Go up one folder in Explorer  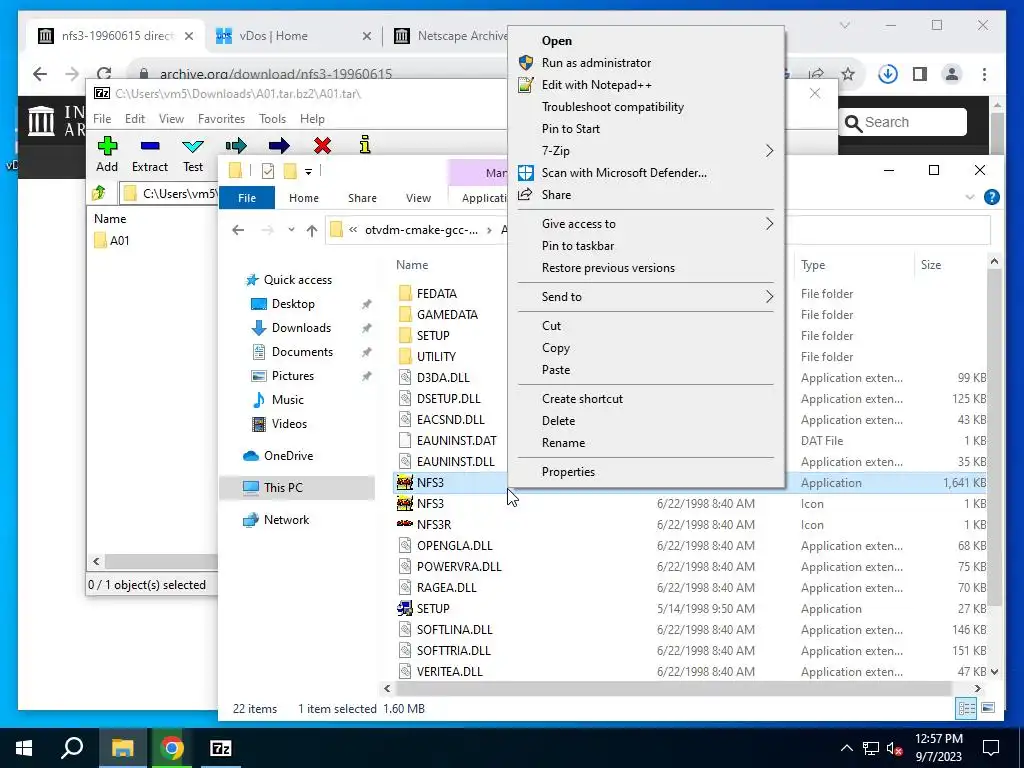tap(312, 230)
